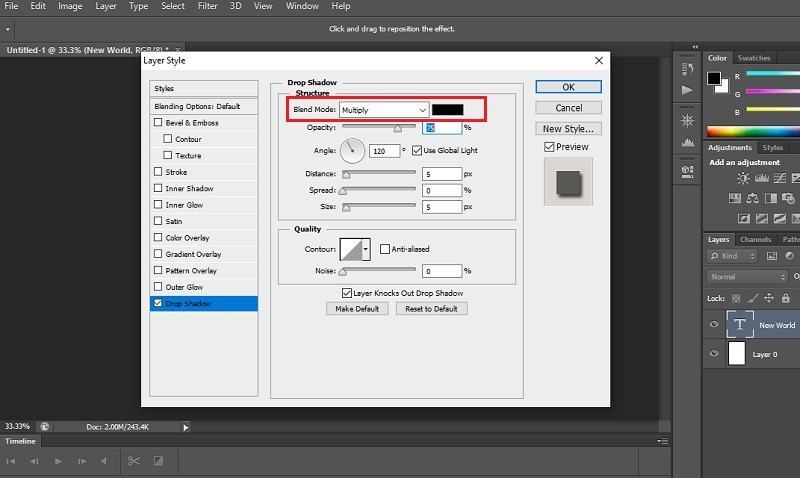Click the Make Default button
The width and height of the screenshot is (800, 478).
[357, 309]
